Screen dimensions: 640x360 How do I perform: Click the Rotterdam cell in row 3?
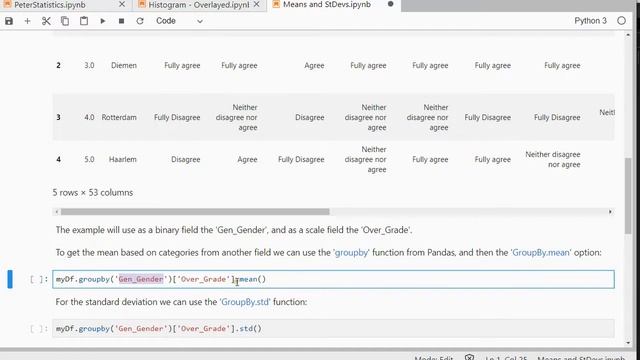(x=119, y=118)
